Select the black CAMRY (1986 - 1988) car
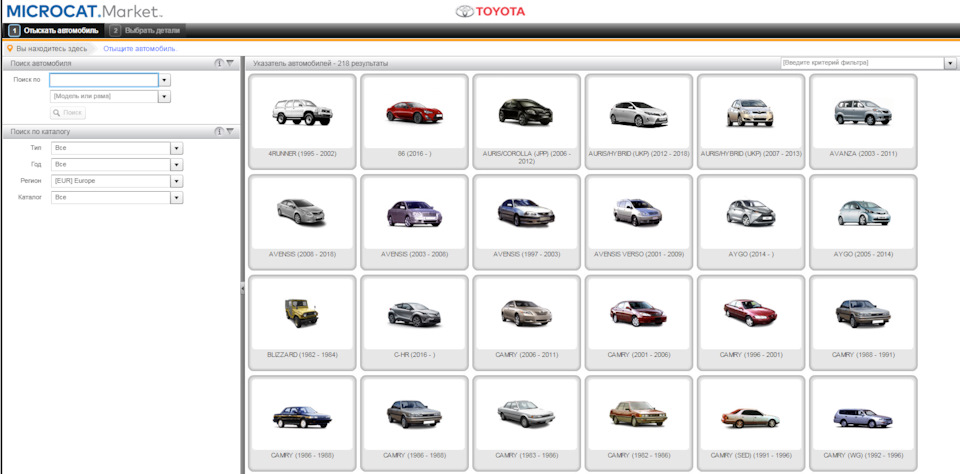Viewport: 960px width, 474px height. (302, 423)
